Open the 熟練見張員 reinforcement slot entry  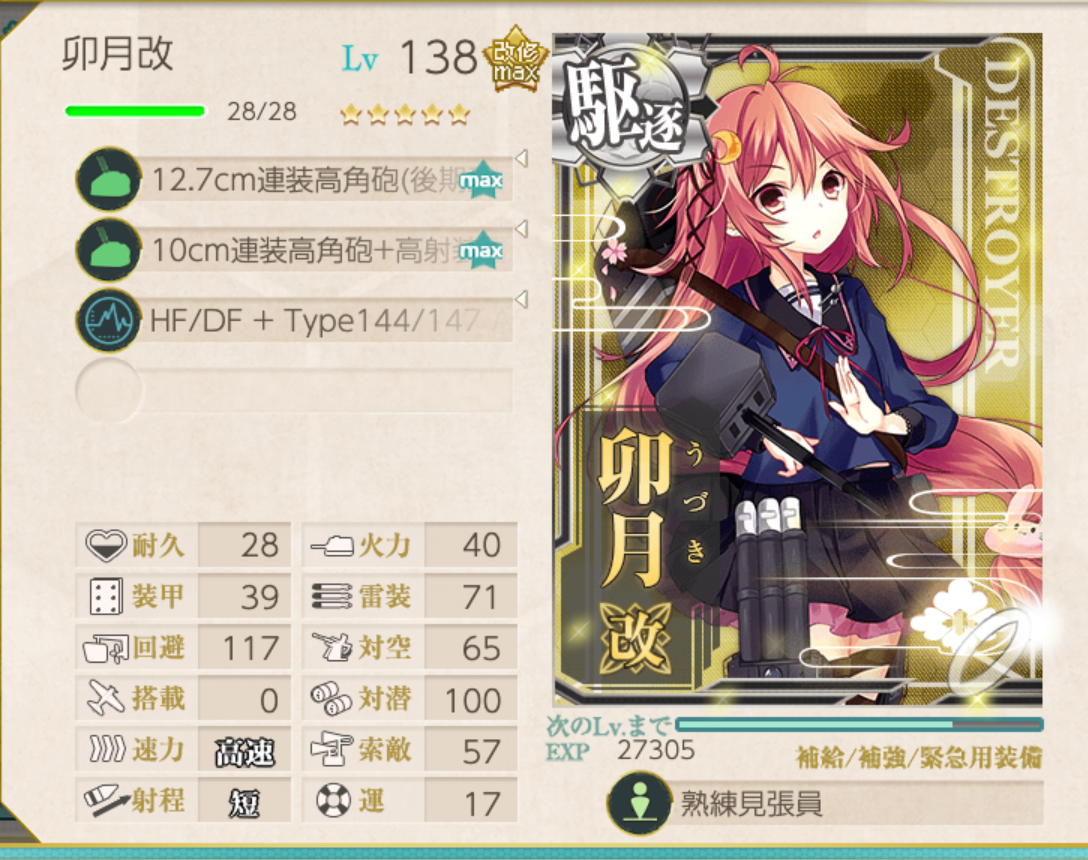(825, 803)
